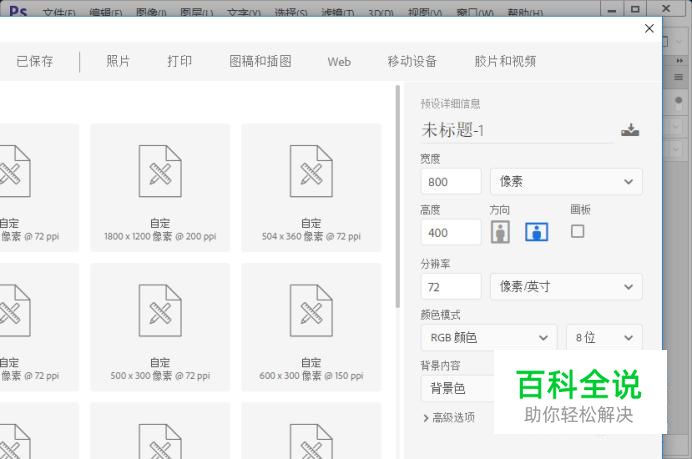This screenshot has width=692, height=459.
Task: Switch to 移动设备 tab
Action: coord(412,61)
